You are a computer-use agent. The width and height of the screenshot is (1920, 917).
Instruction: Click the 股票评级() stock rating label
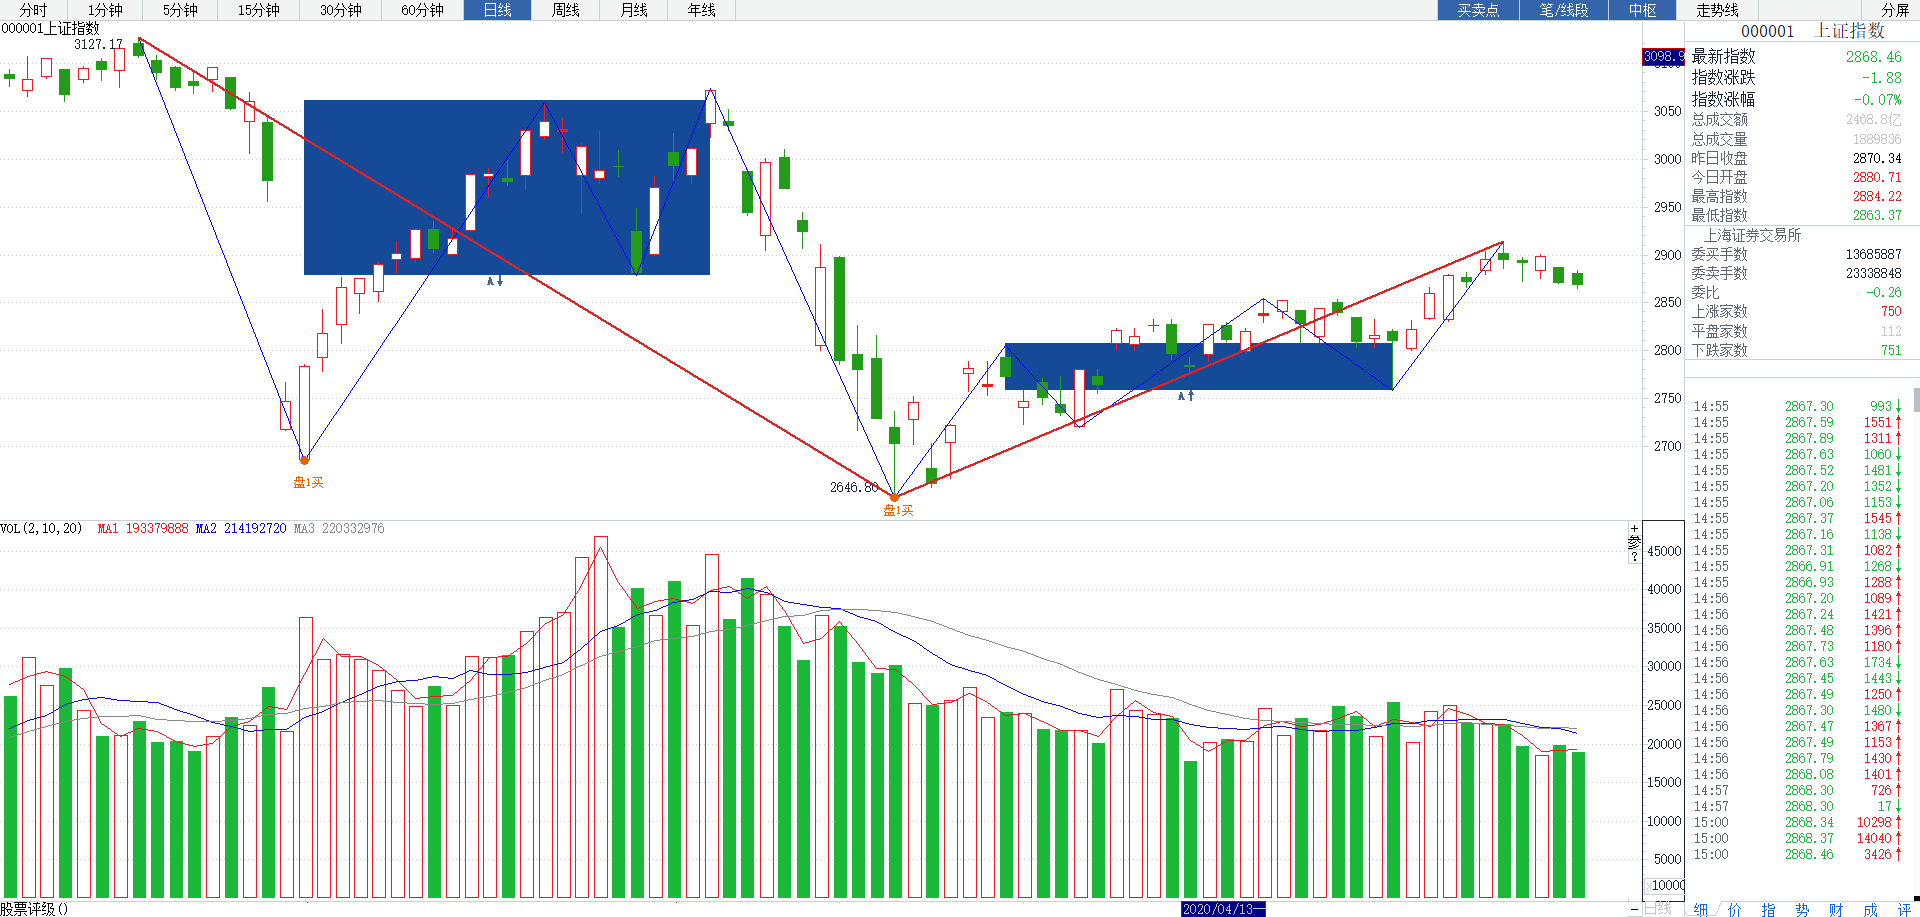pos(34,909)
